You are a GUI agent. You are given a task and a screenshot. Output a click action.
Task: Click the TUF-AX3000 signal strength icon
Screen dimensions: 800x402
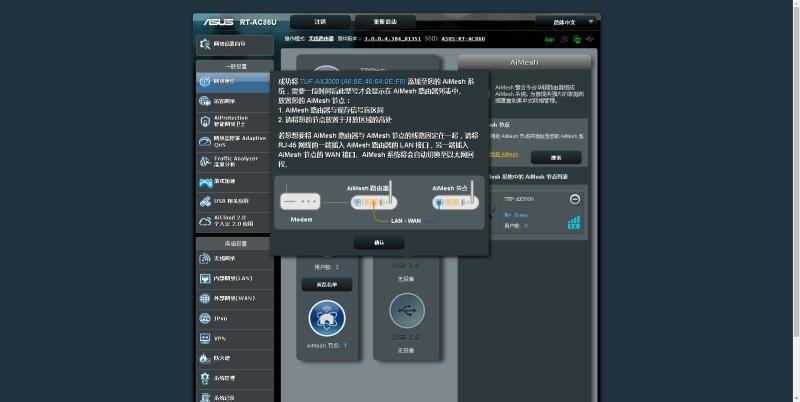click(574, 222)
